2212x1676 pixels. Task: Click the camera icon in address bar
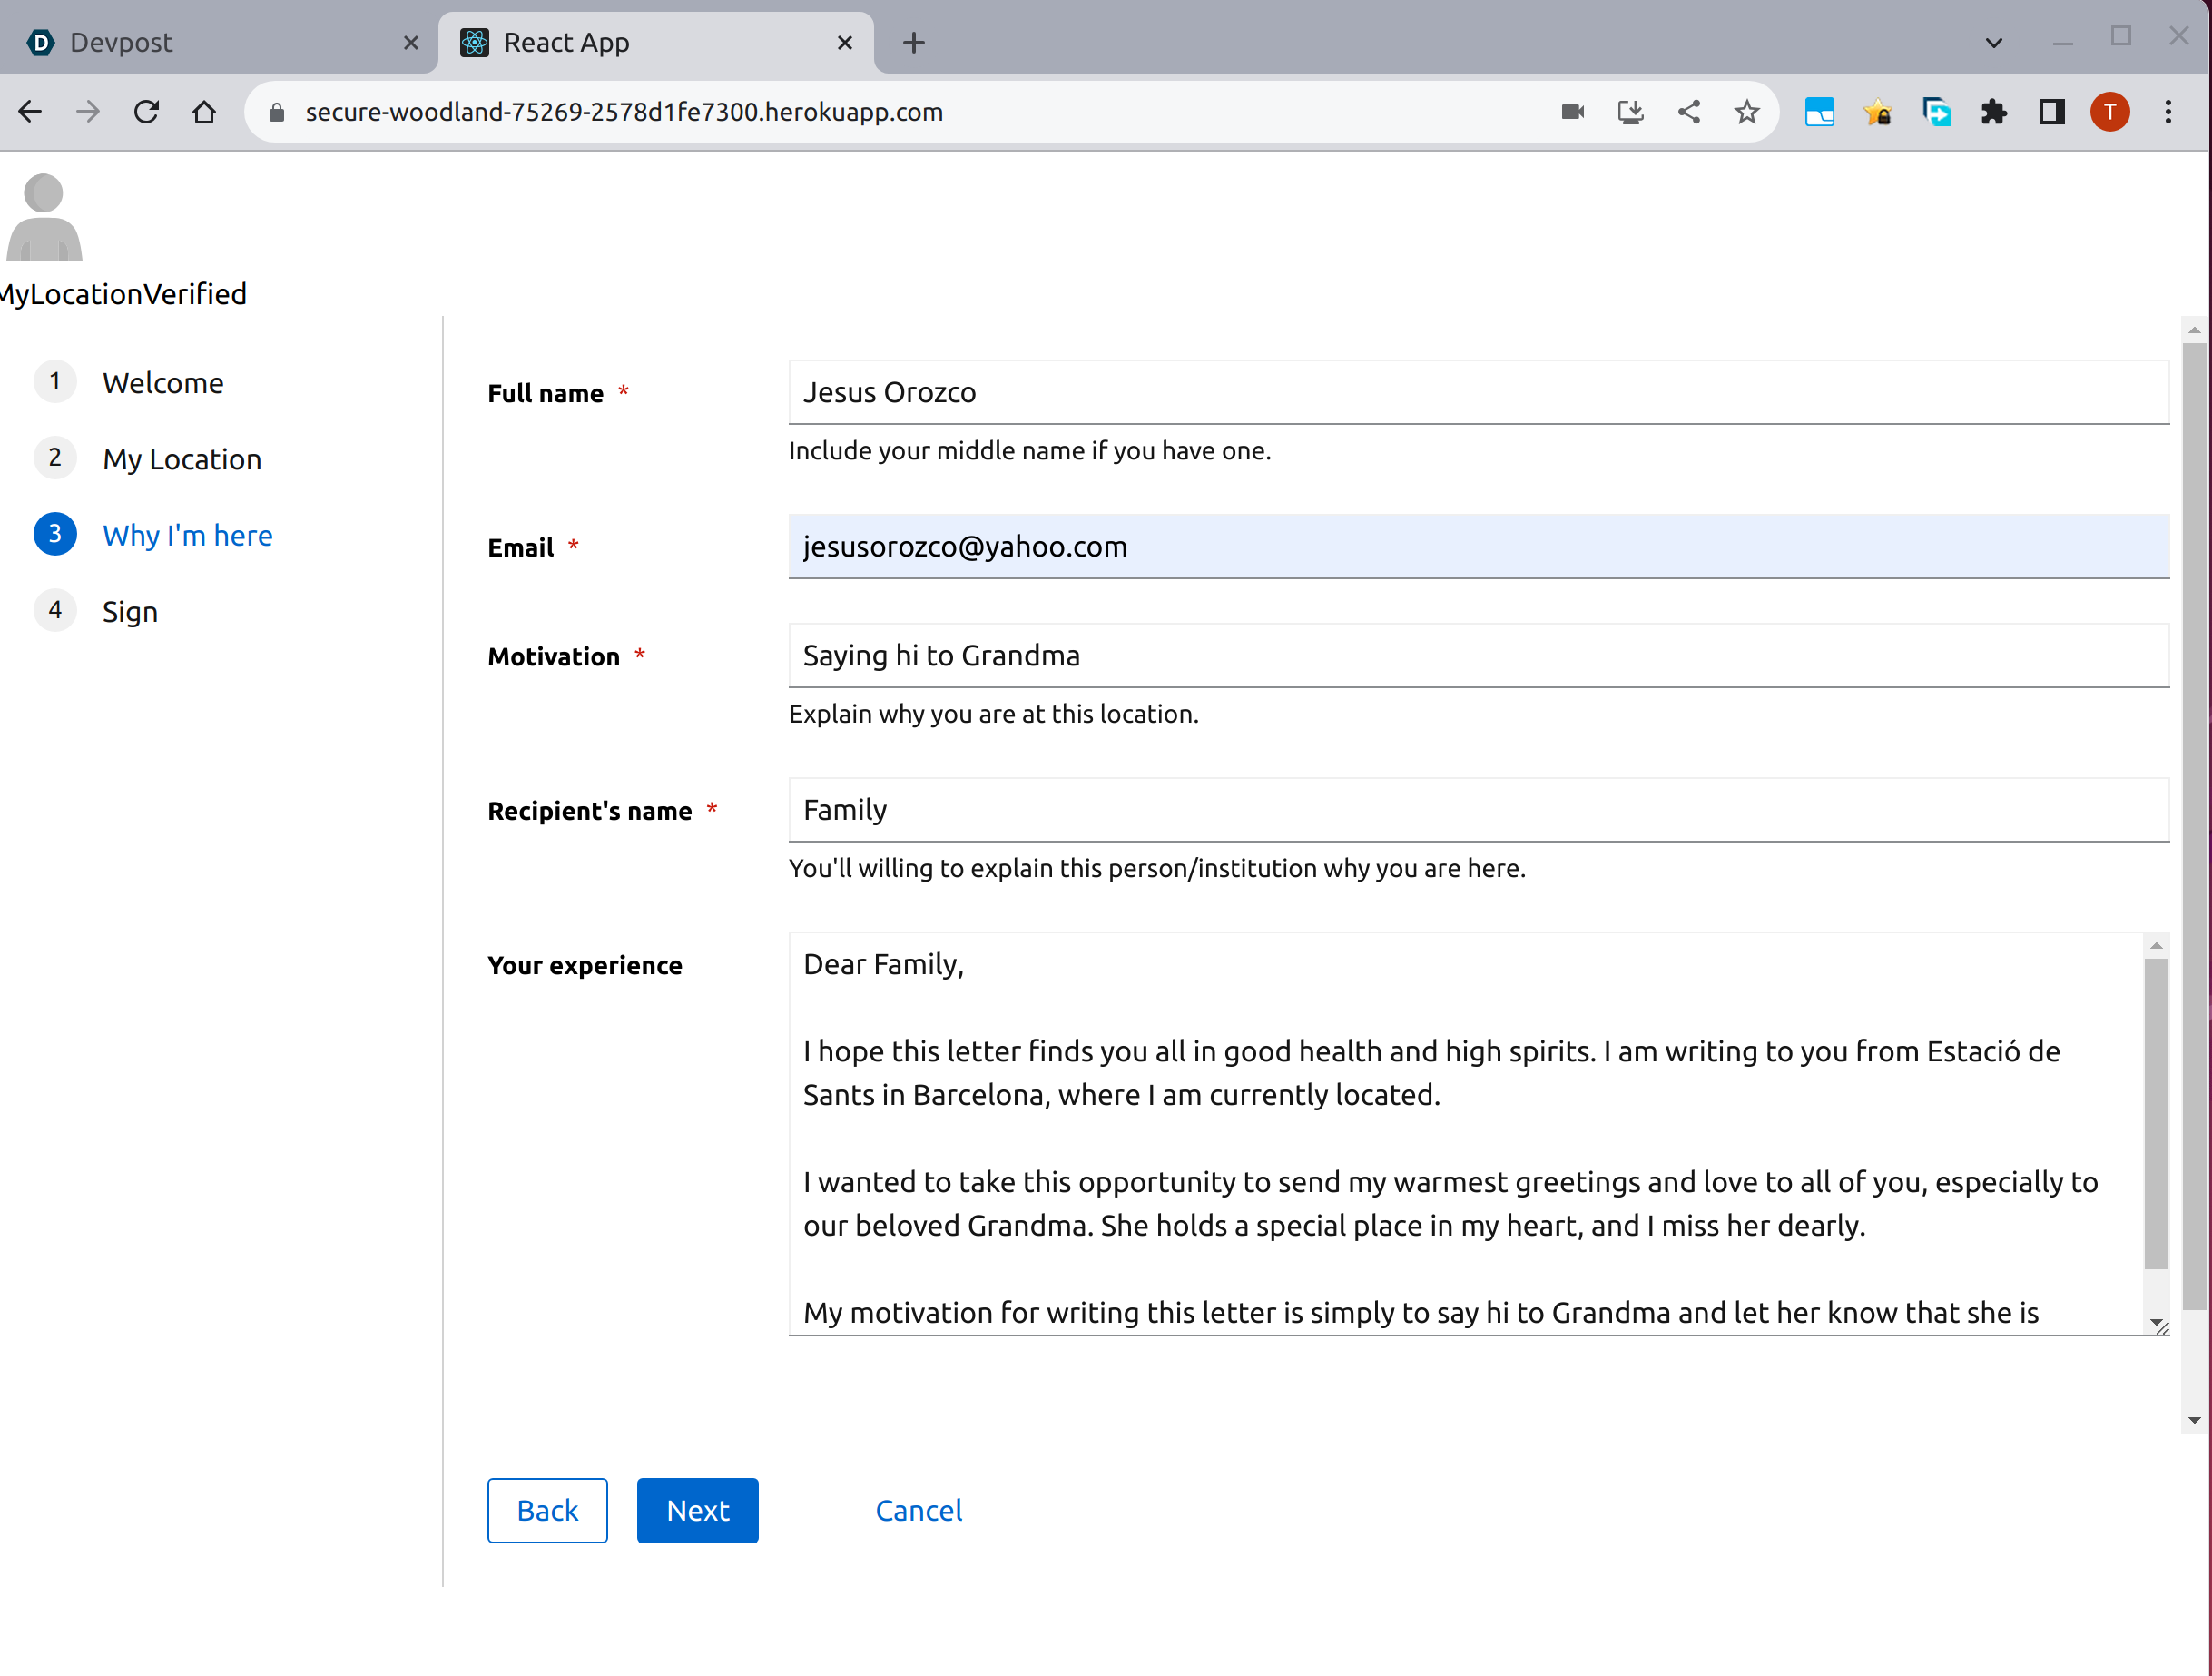pos(1572,112)
